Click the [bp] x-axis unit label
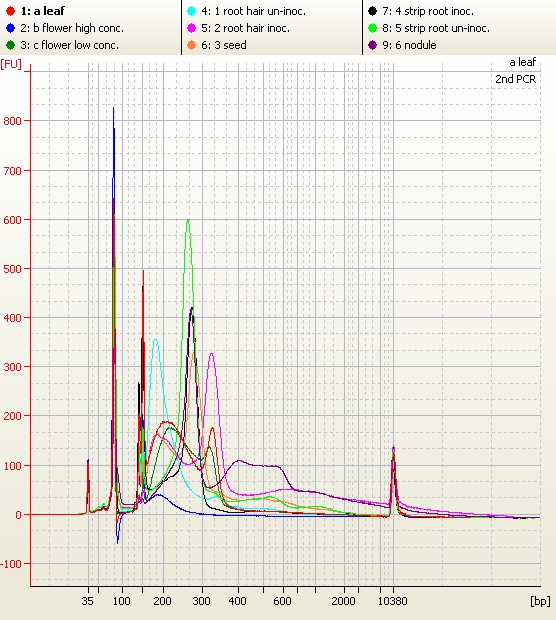The image size is (556, 620). point(540,601)
